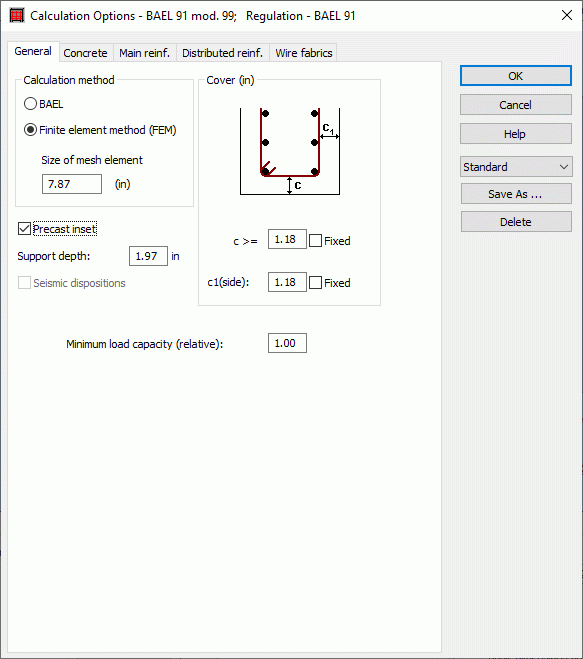Screen dimensions: 583x659
Task: Select the BAEL calculation method
Action: tap(30, 104)
